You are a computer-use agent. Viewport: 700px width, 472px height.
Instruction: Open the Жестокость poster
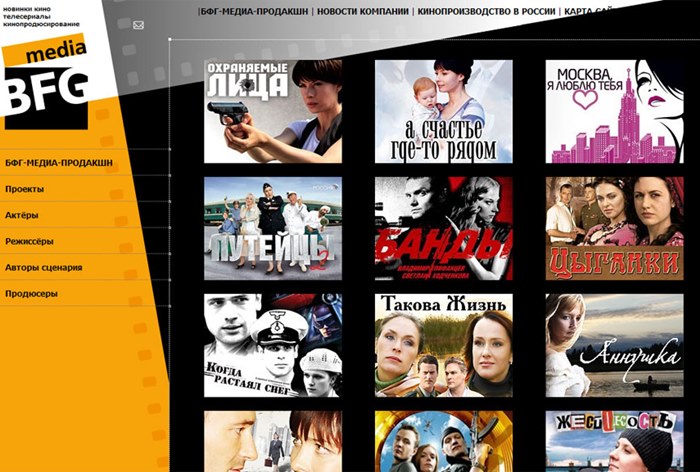click(x=614, y=441)
